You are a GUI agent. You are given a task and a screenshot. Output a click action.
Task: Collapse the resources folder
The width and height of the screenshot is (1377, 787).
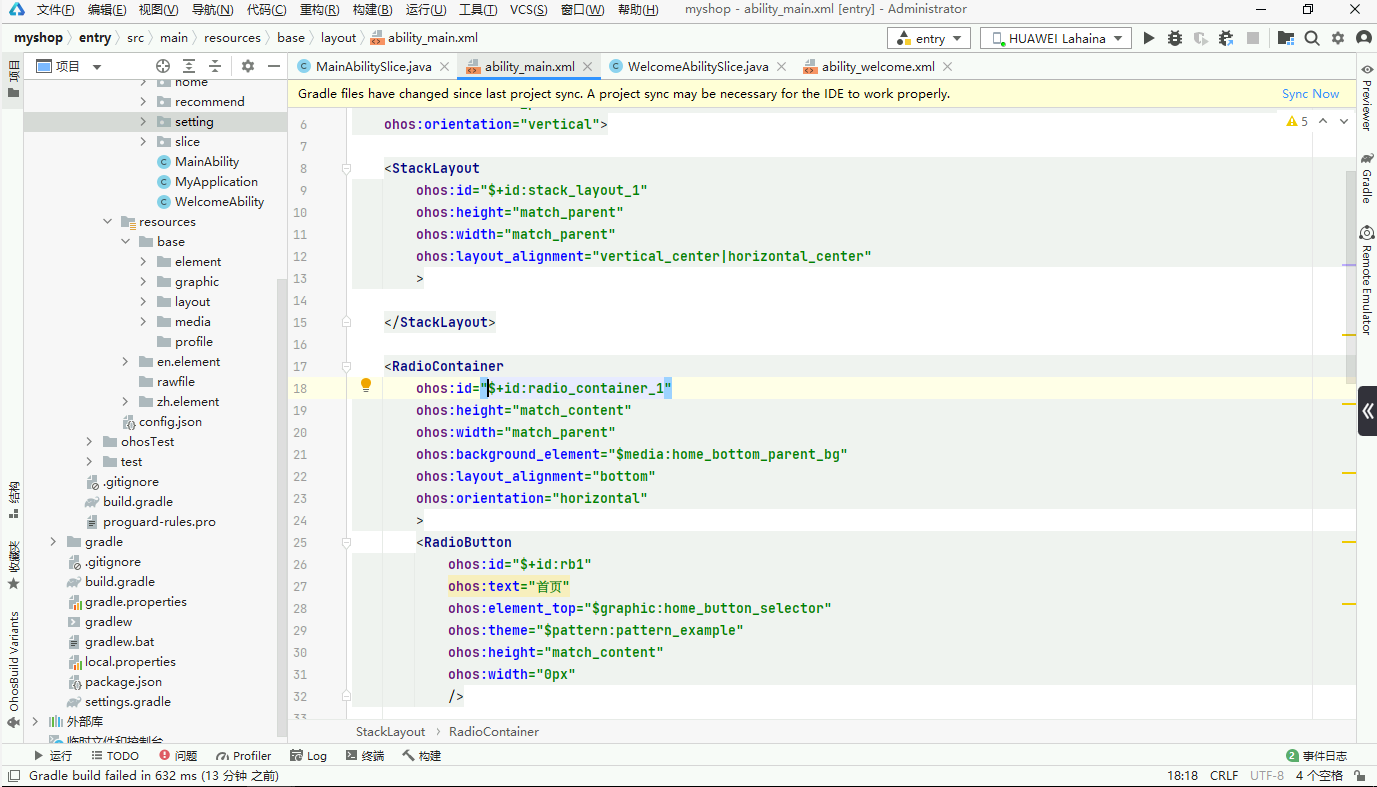click(108, 222)
